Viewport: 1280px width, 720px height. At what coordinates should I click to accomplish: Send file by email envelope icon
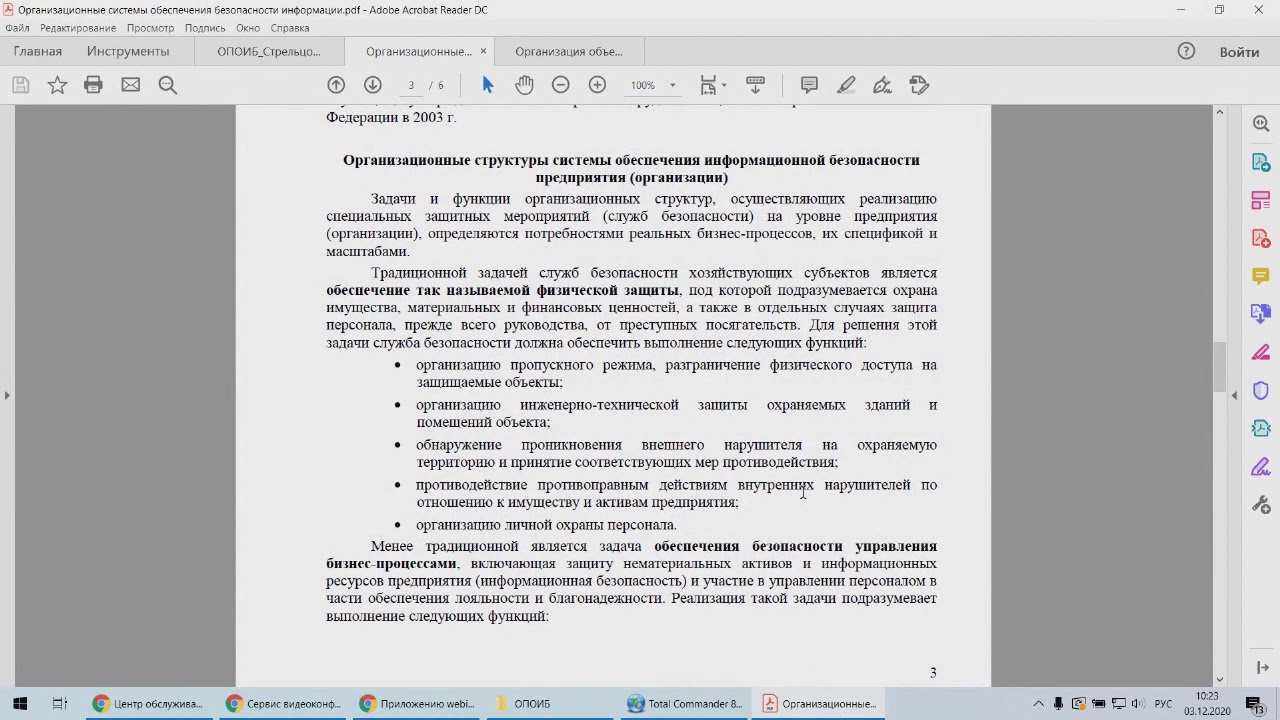[131, 85]
